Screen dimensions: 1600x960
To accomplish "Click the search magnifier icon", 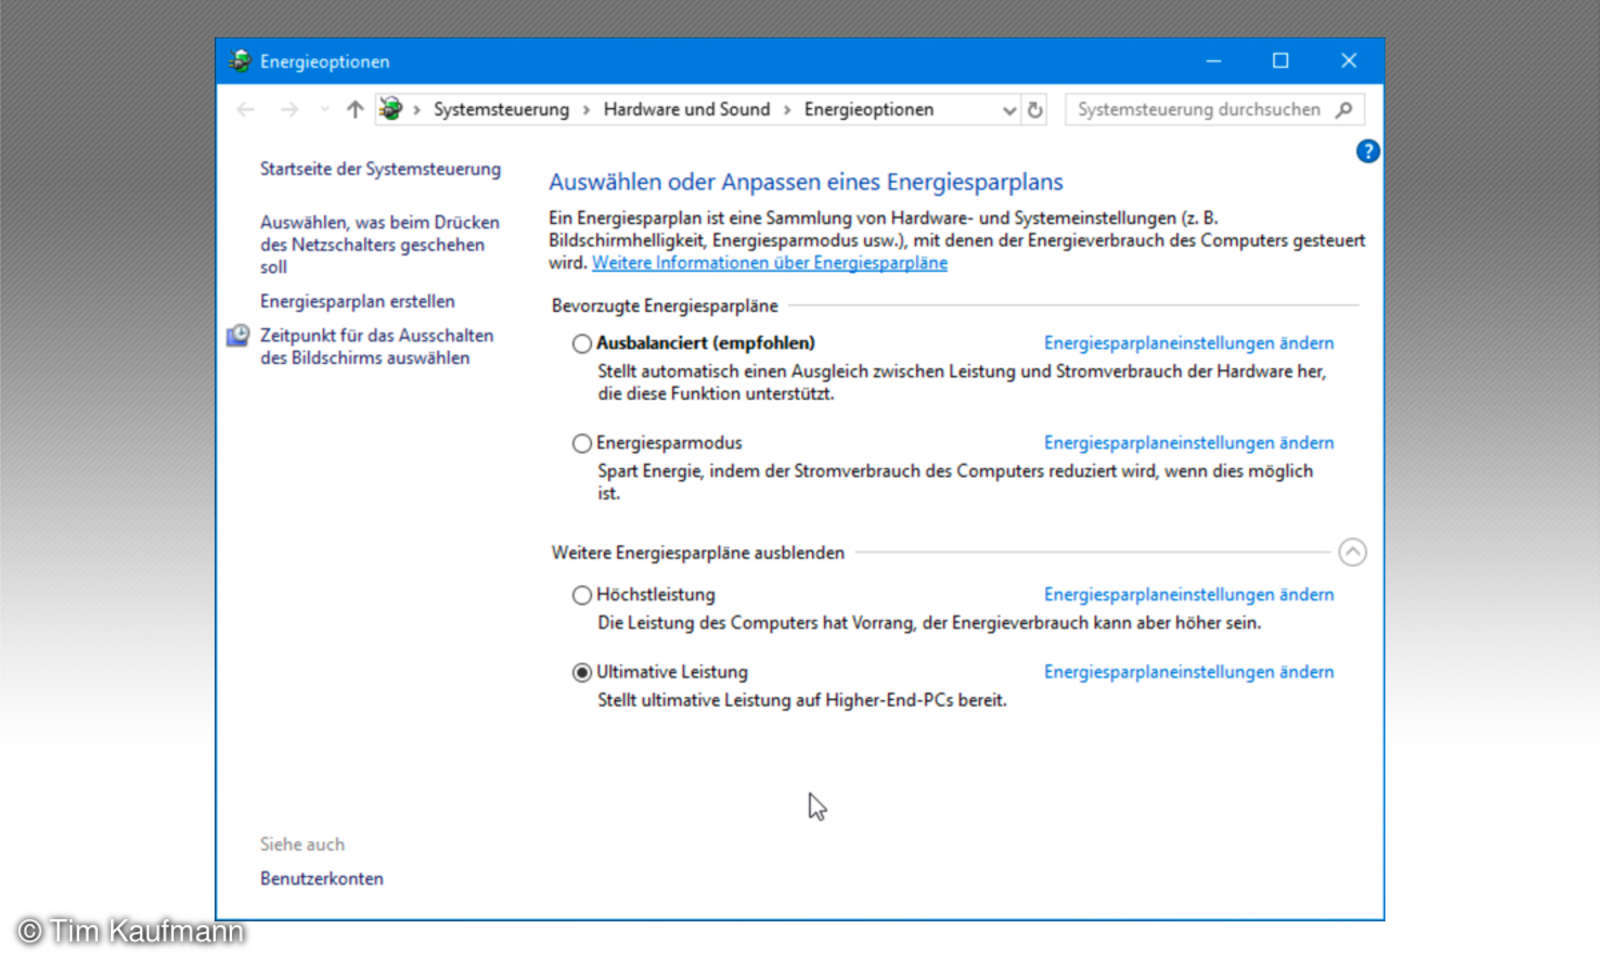I will coord(1344,110).
